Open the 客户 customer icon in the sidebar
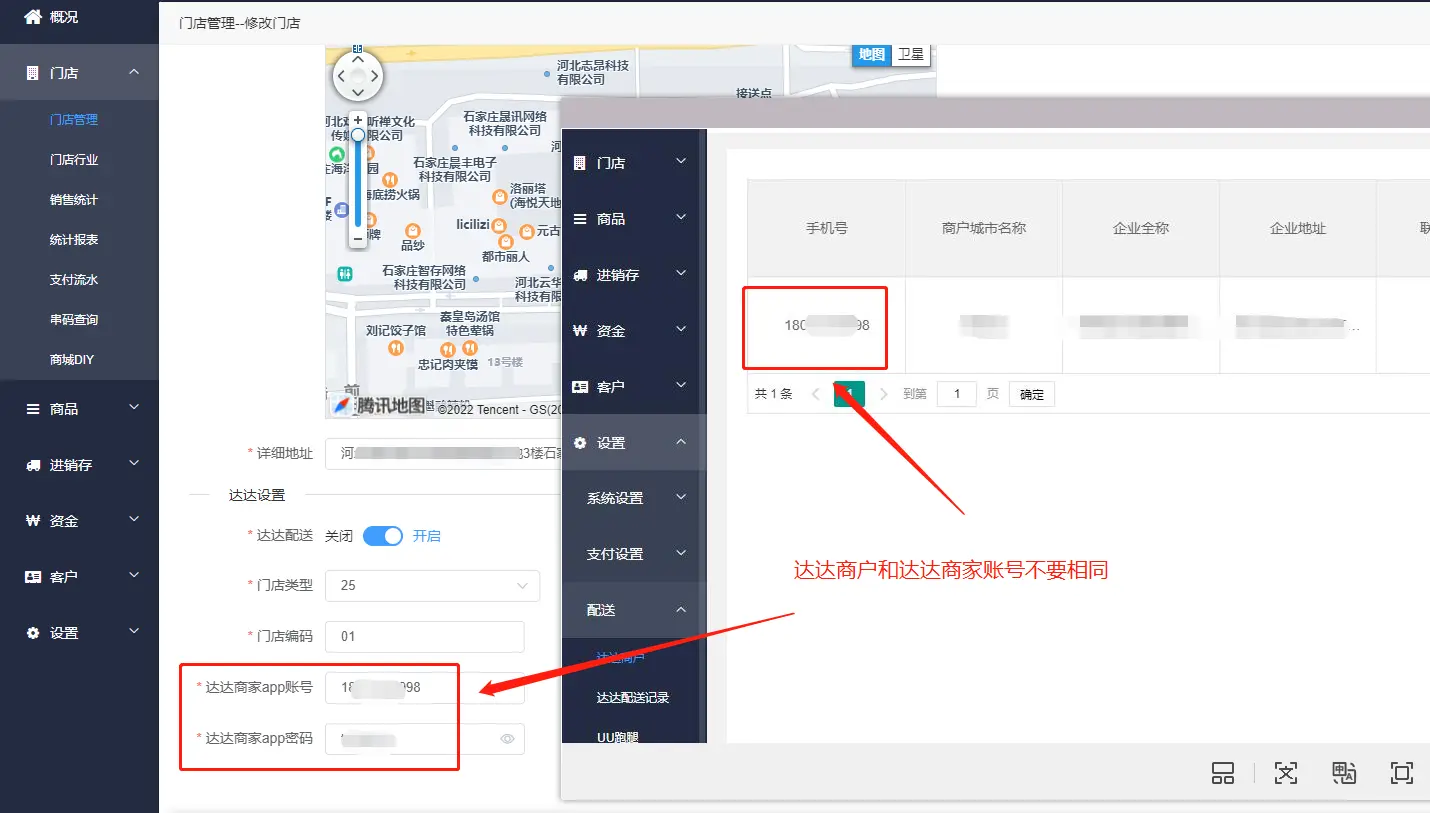Screen dimensions: 1430x813 [x=31, y=576]
